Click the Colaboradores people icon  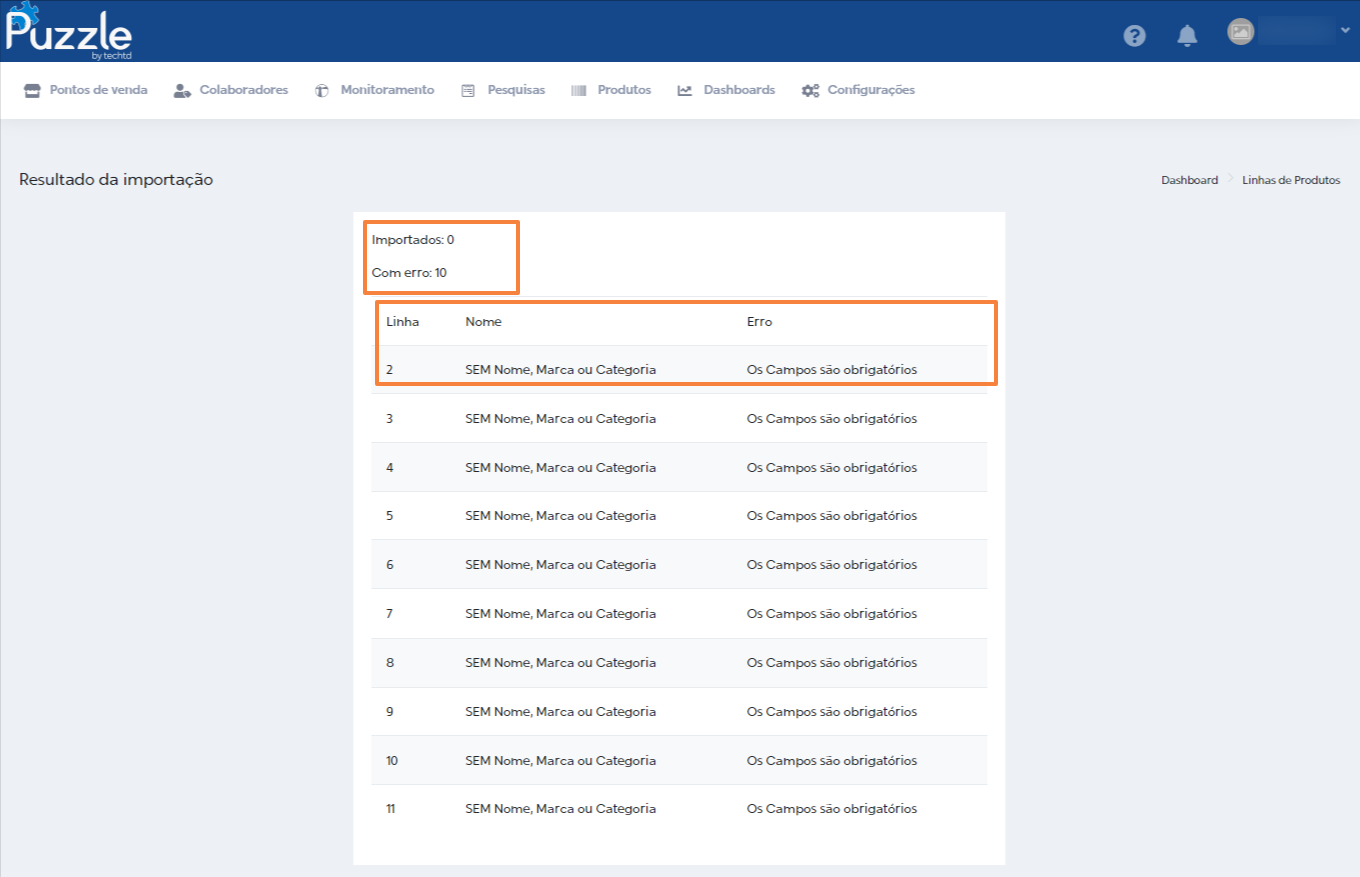[182, 90]
